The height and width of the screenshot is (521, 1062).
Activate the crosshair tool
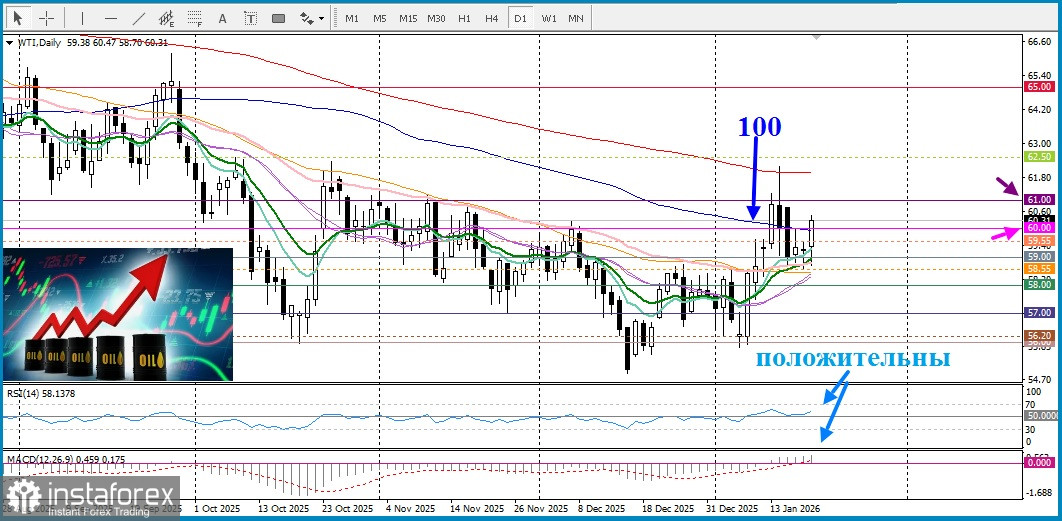pyautogui.click(x=47, y=18)
